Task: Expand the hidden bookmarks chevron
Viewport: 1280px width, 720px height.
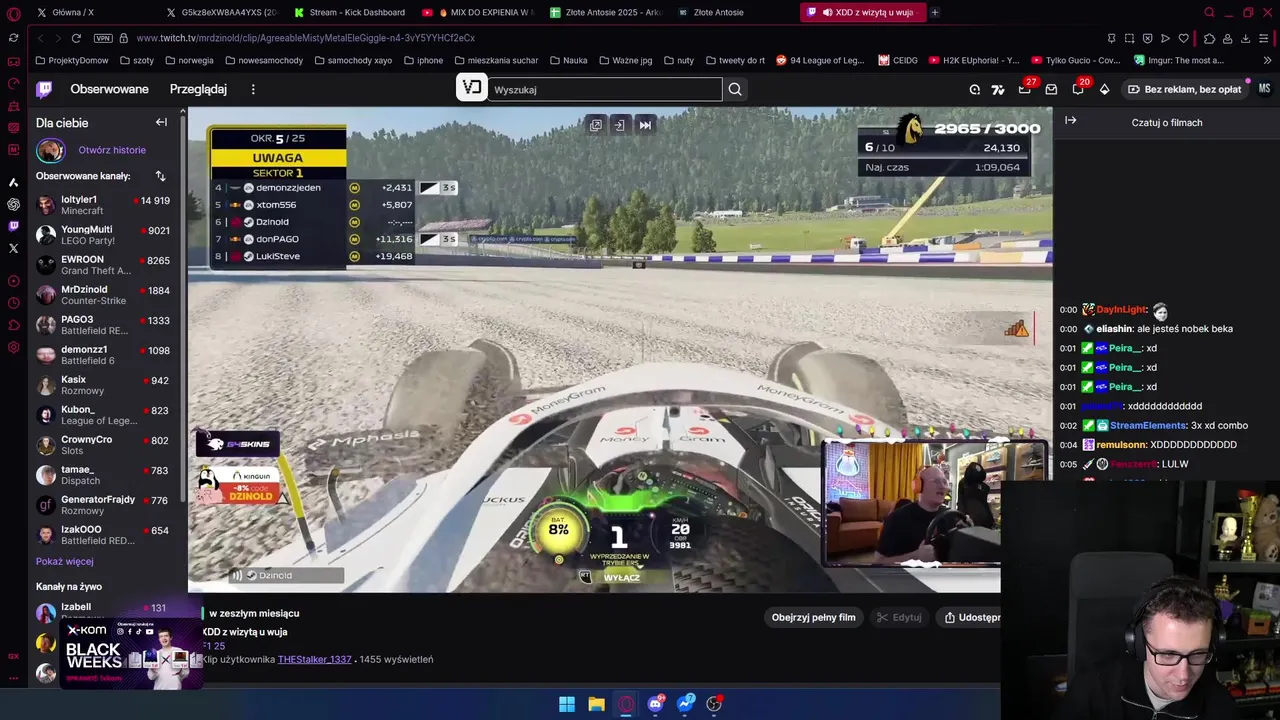Action: click(1268, 60)
